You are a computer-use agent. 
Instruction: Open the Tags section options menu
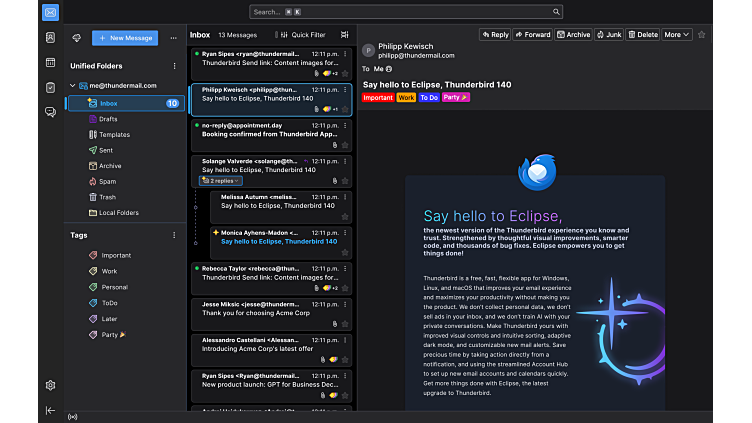(175, 235)
